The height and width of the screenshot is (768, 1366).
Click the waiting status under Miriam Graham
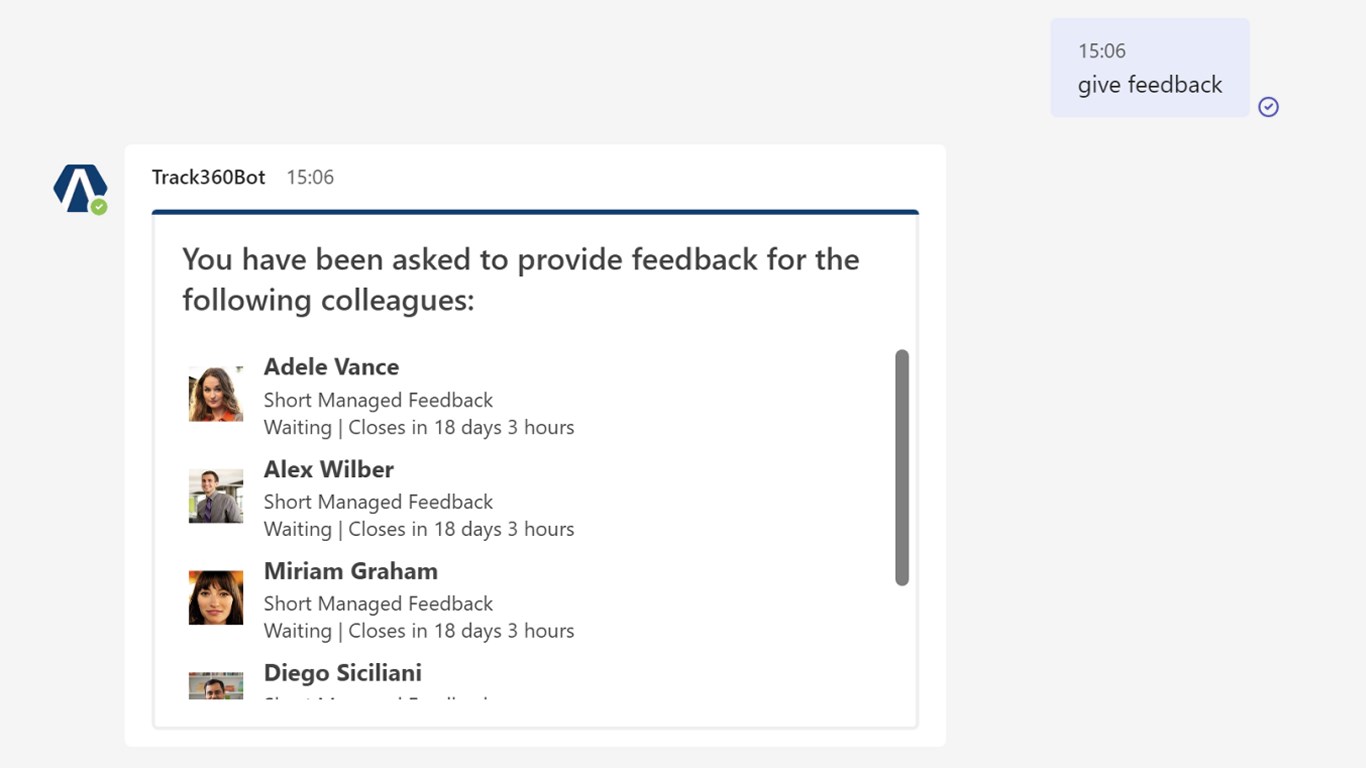coord(418,631)
